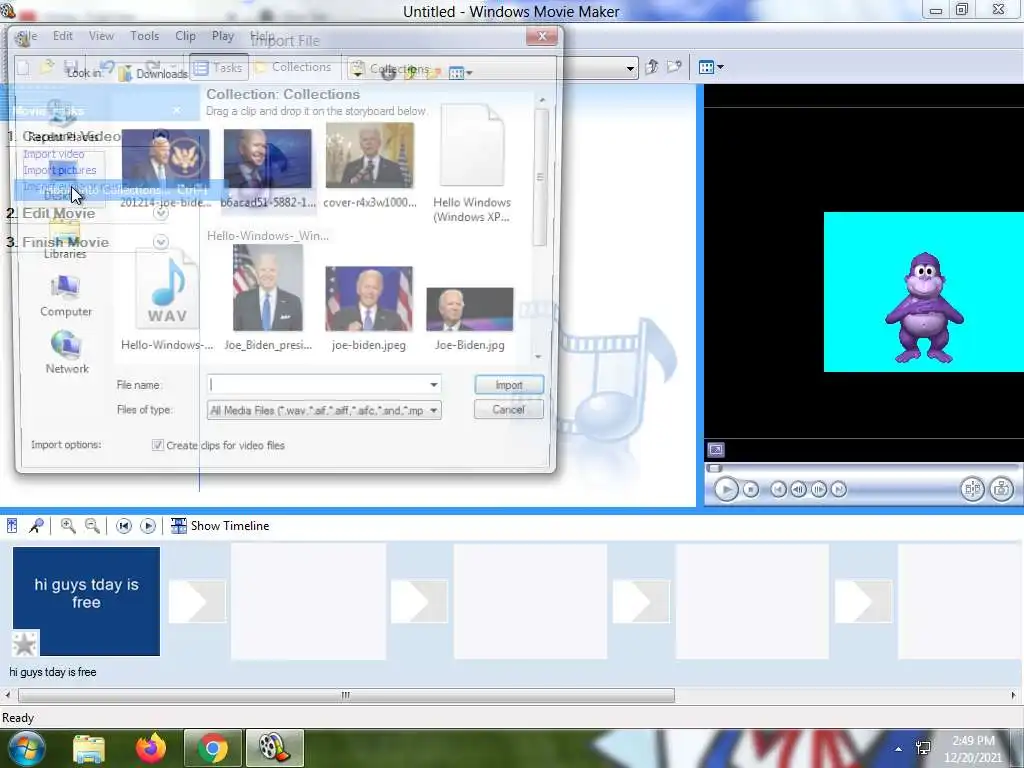Launch Firefox from the taskbar
The height and width of the screenshot is (768, 1024).
coord(152,748)
